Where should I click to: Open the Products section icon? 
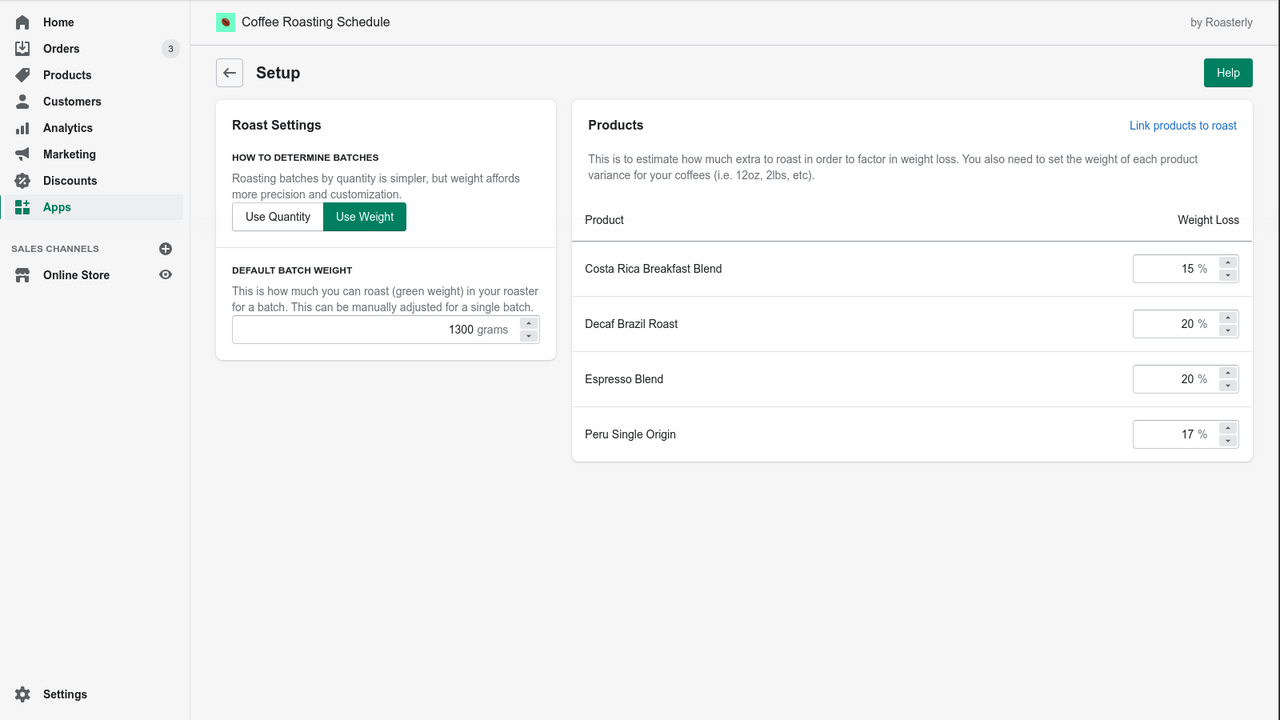[x=21, y=74]
